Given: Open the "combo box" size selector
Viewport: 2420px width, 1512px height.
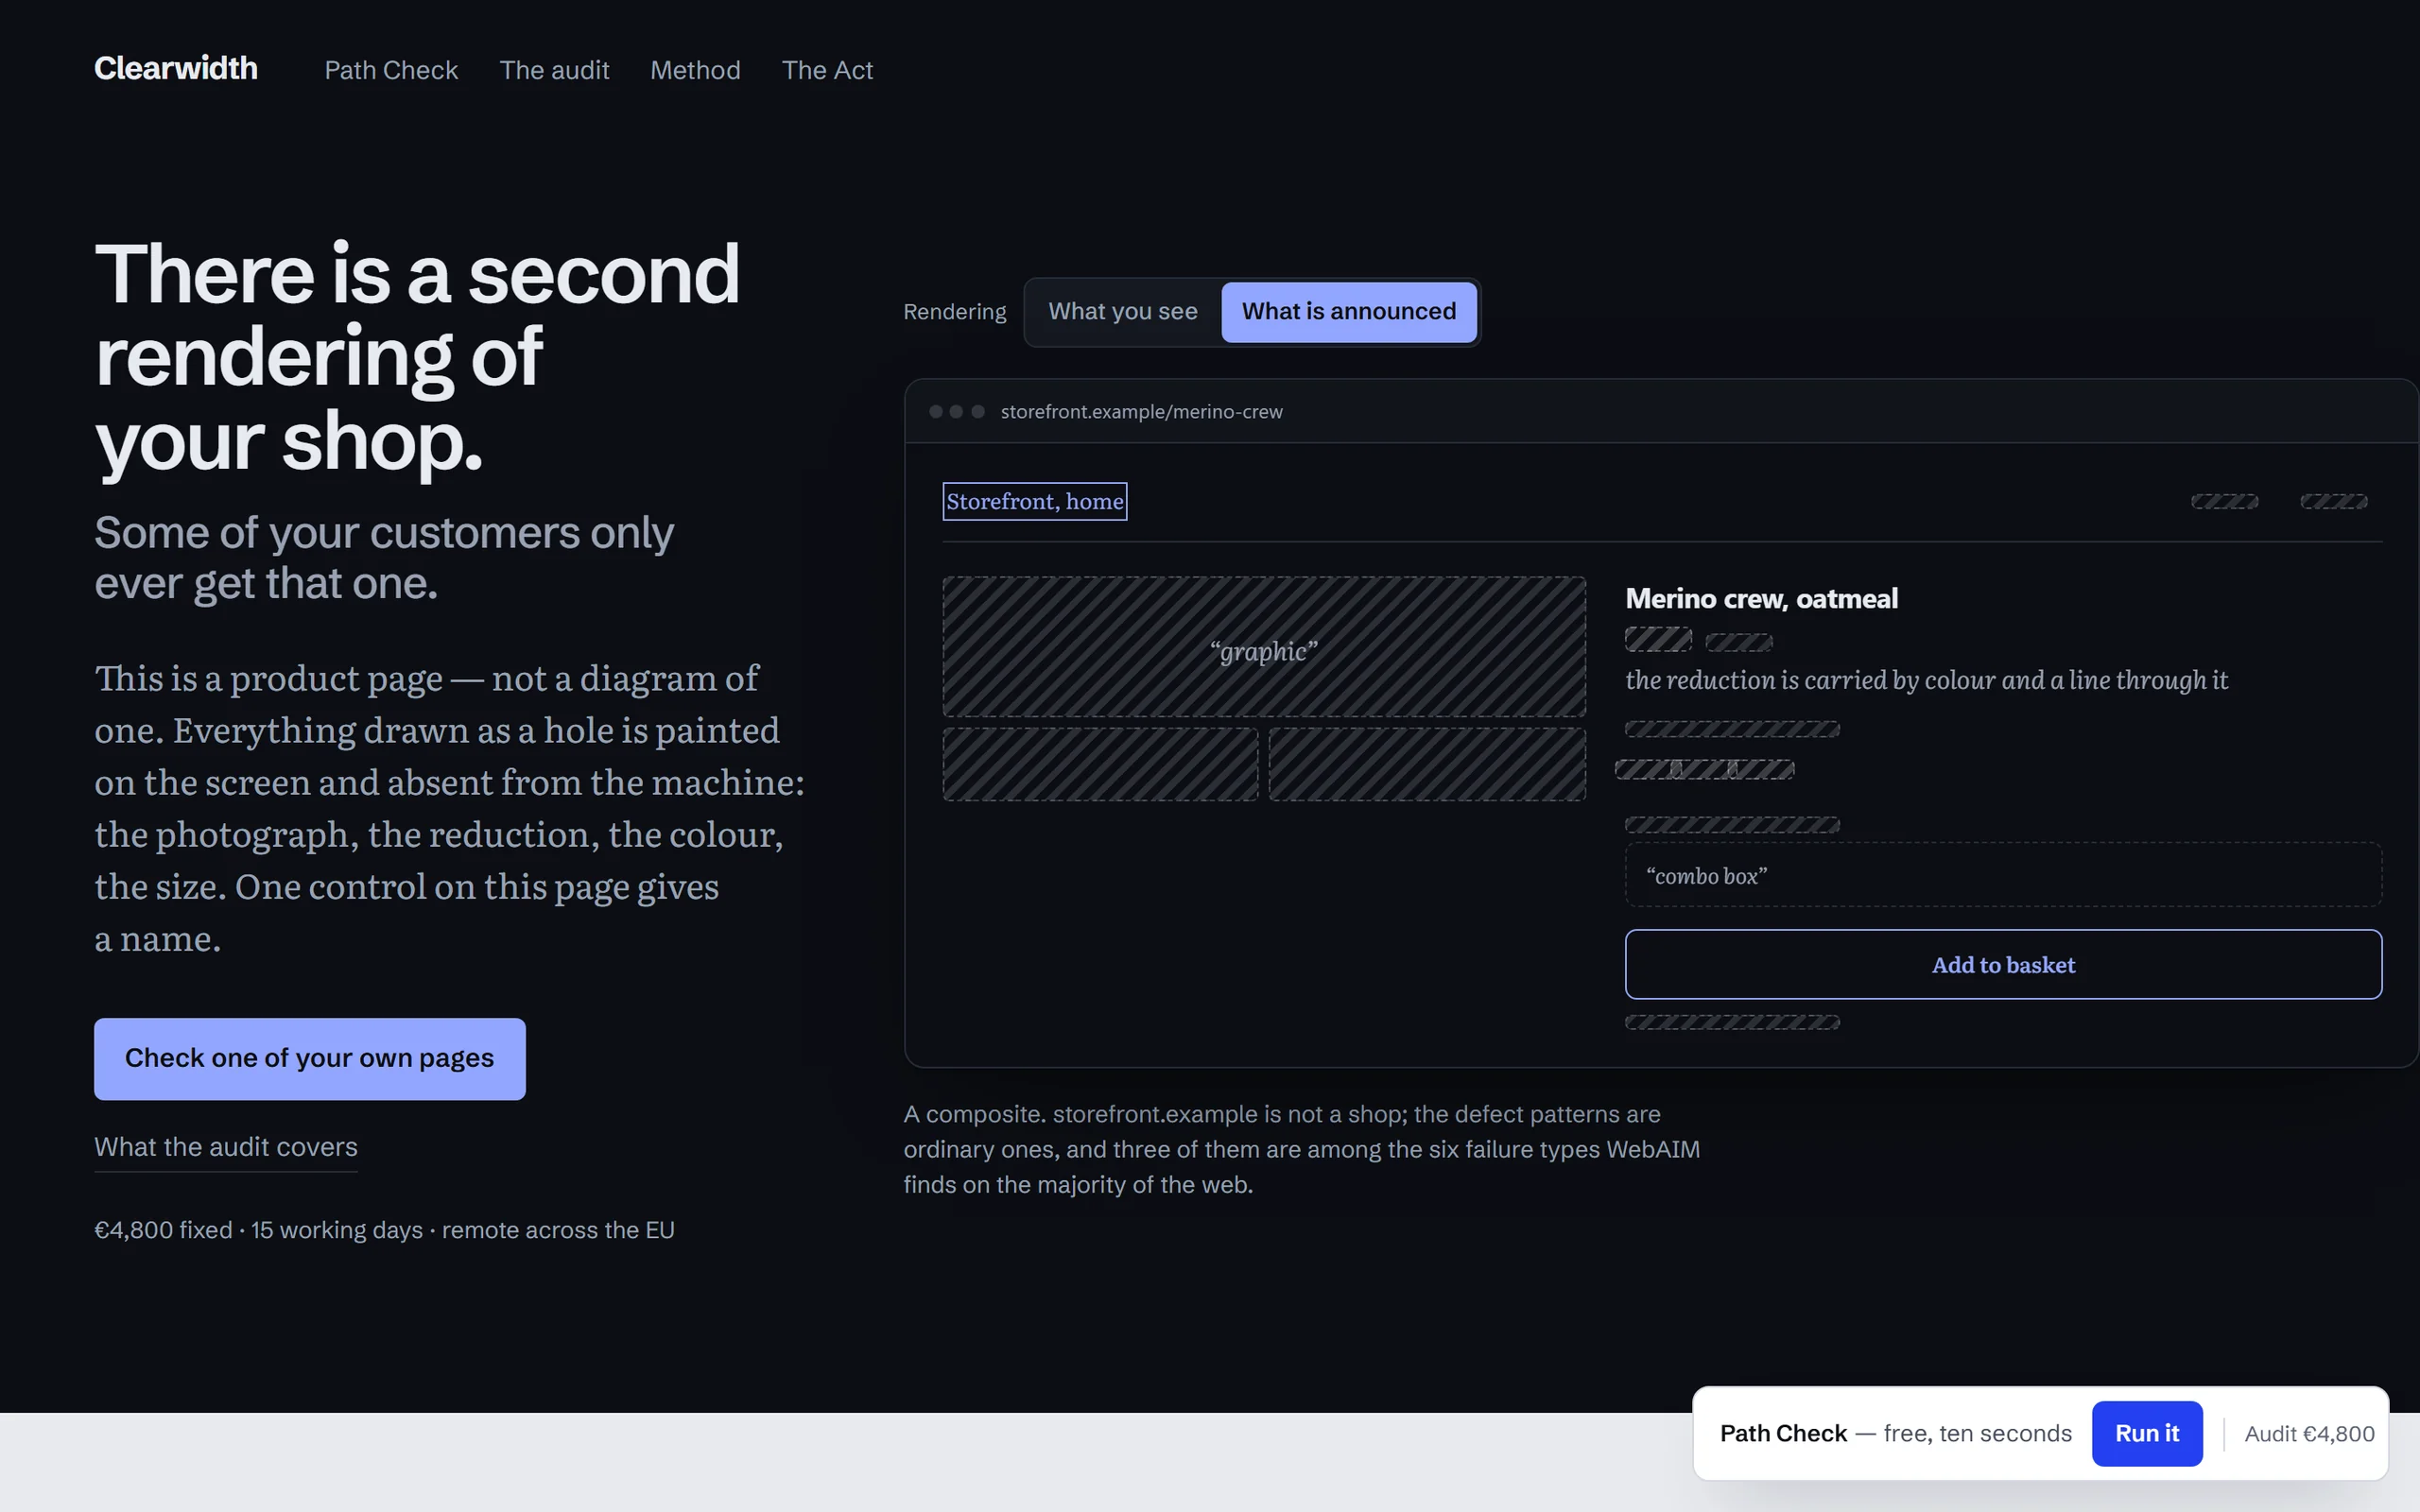Looking at the screenshot, I should tap(2003, 875).
